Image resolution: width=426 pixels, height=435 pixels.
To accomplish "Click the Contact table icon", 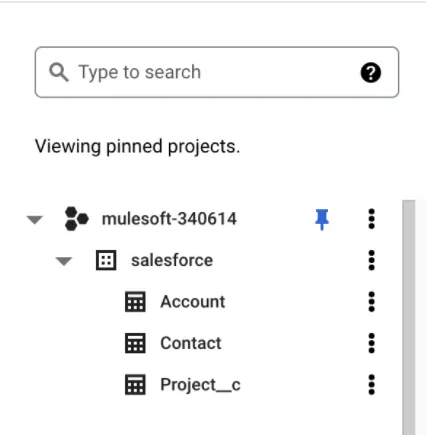I will click(x=135, y=343).
